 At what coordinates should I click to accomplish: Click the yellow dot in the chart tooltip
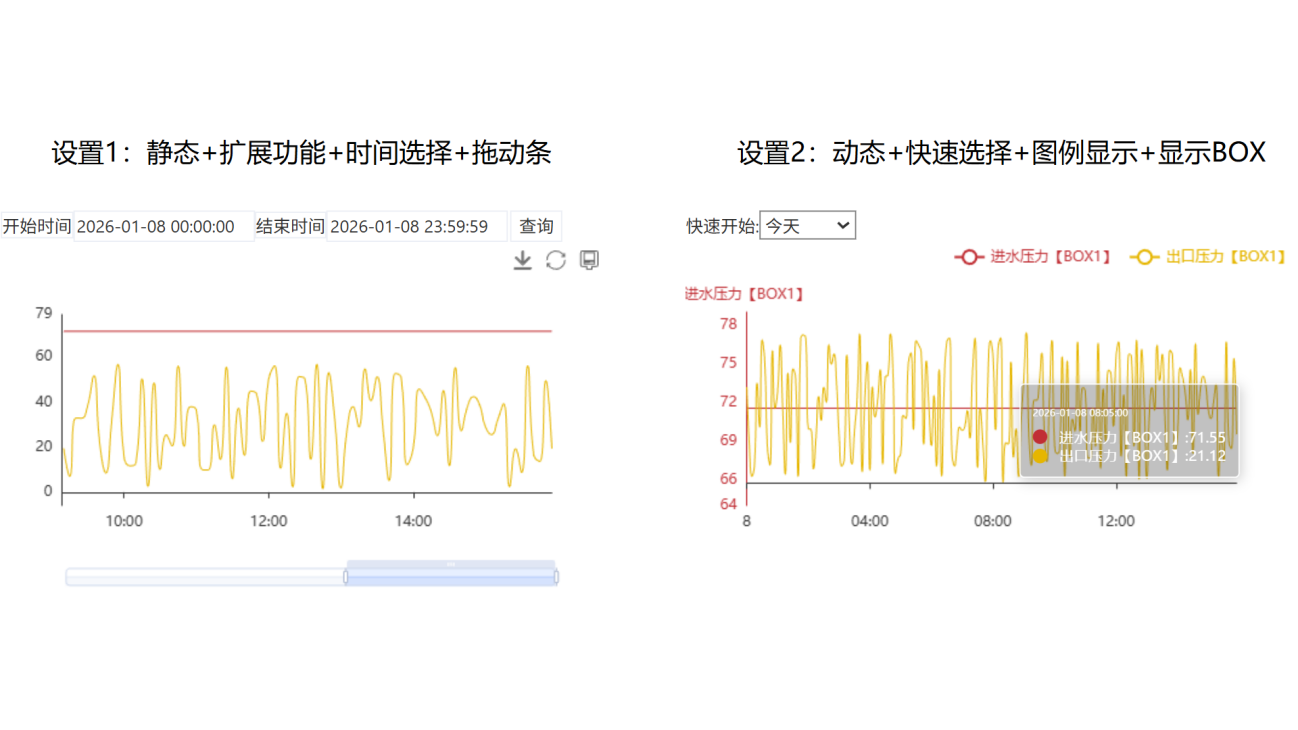tap(1040, 456)
